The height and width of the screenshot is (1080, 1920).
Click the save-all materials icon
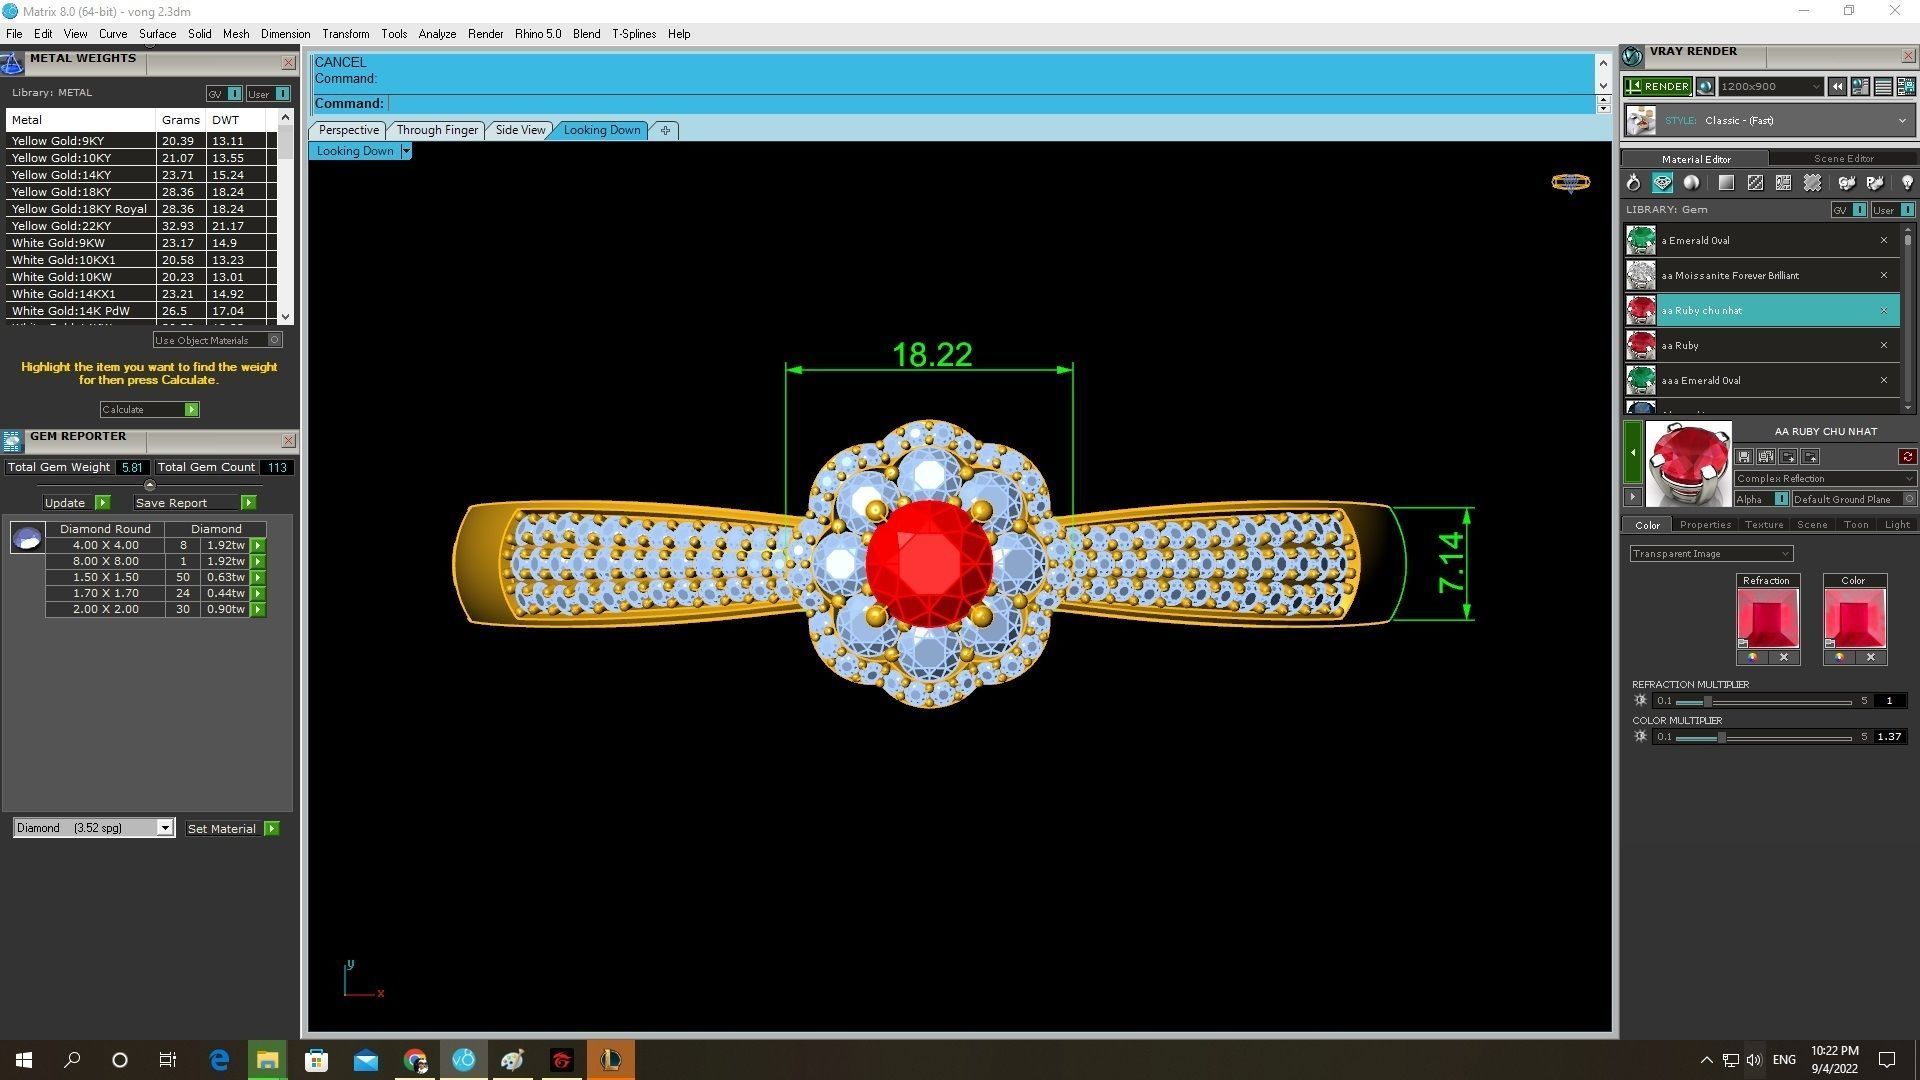(1766, 457)
